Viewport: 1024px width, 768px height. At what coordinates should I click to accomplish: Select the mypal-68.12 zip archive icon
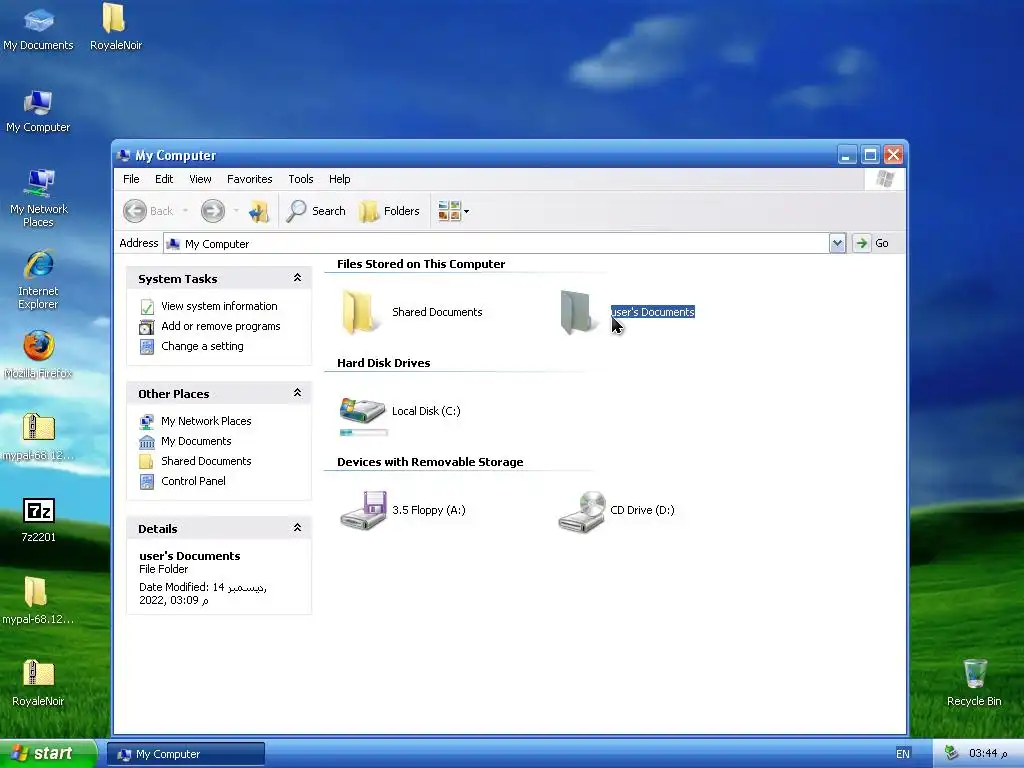(x=39, y=437)
